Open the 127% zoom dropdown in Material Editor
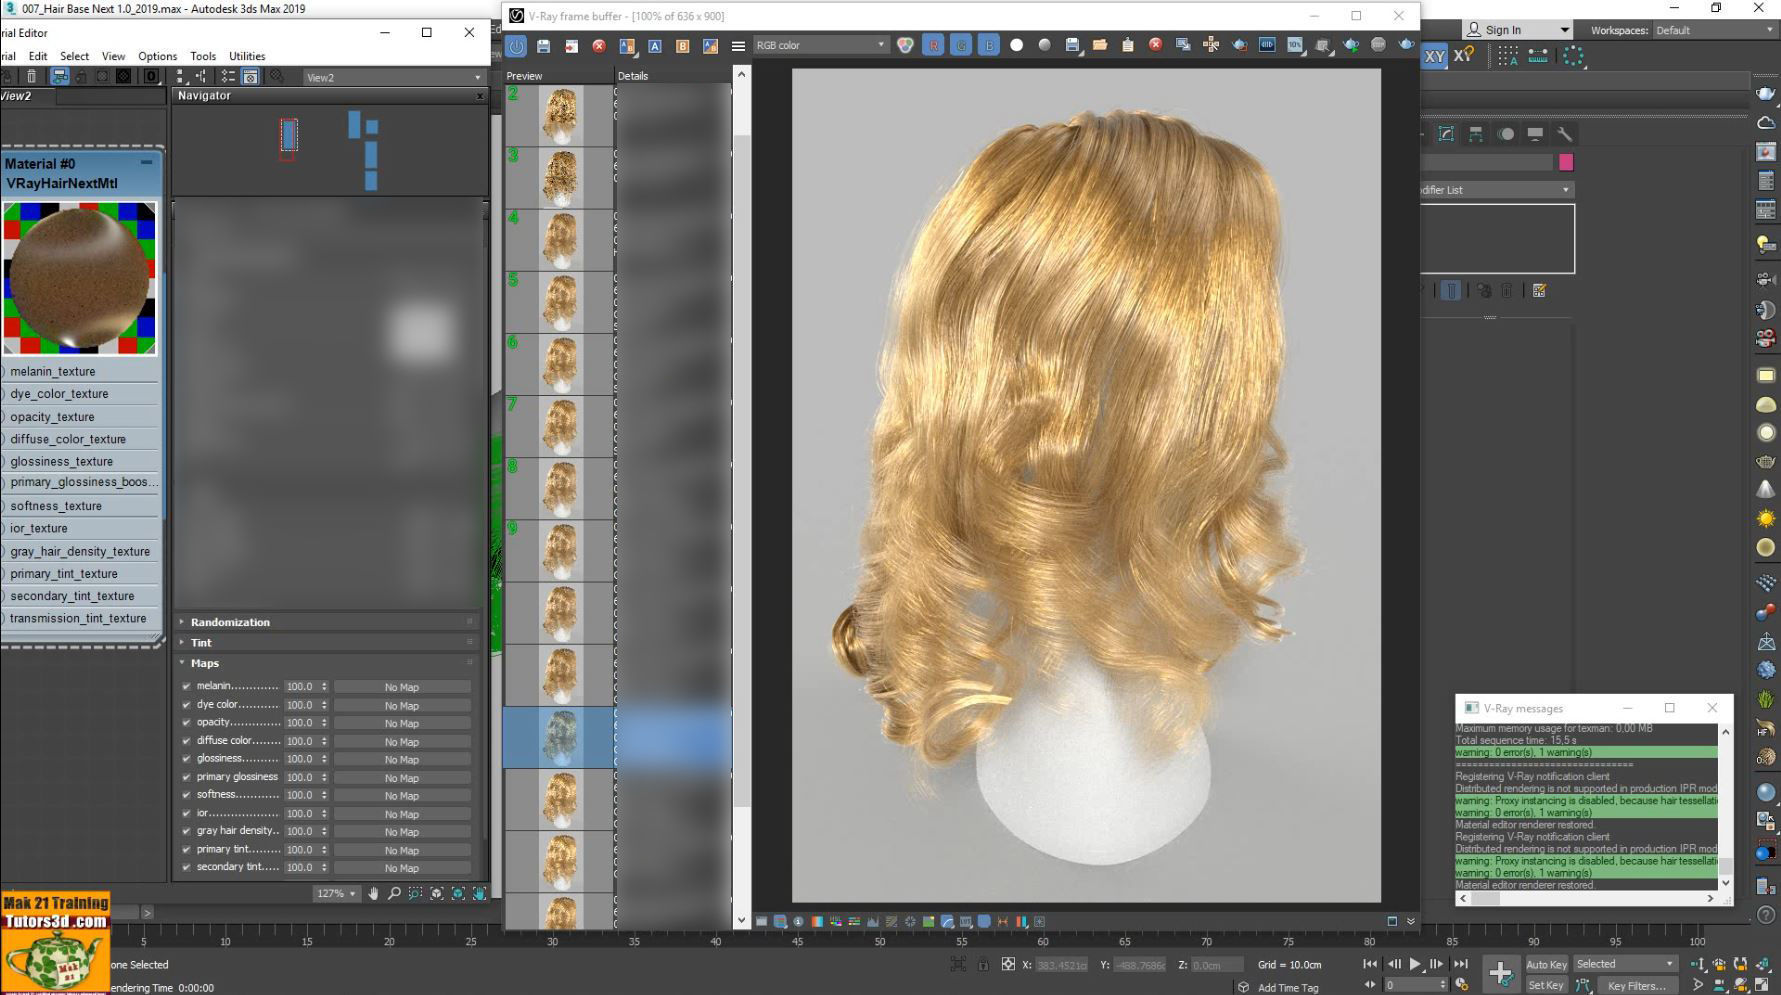Image resolution: width=1781 pixels, height=995 pixels. pos(337,894)
